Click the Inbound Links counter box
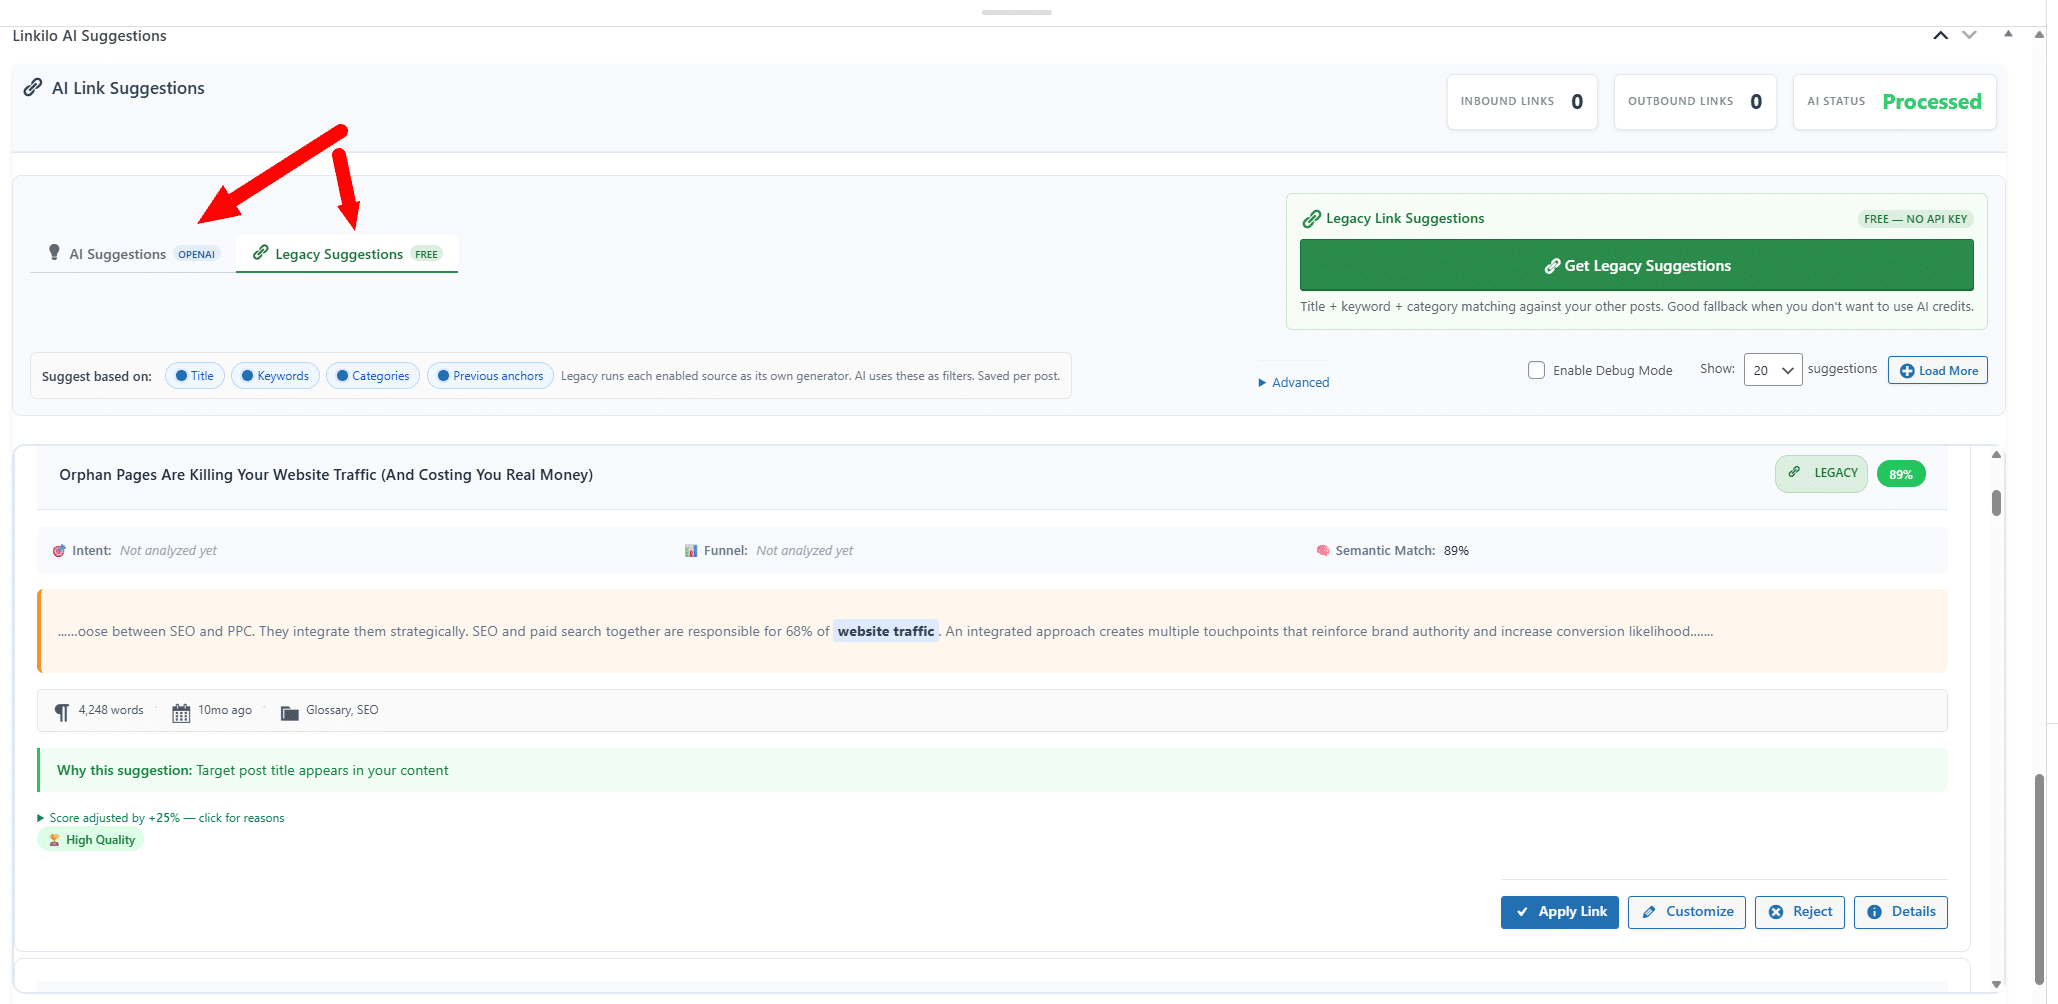The image size is (2058, 1004). [1522, 102]
